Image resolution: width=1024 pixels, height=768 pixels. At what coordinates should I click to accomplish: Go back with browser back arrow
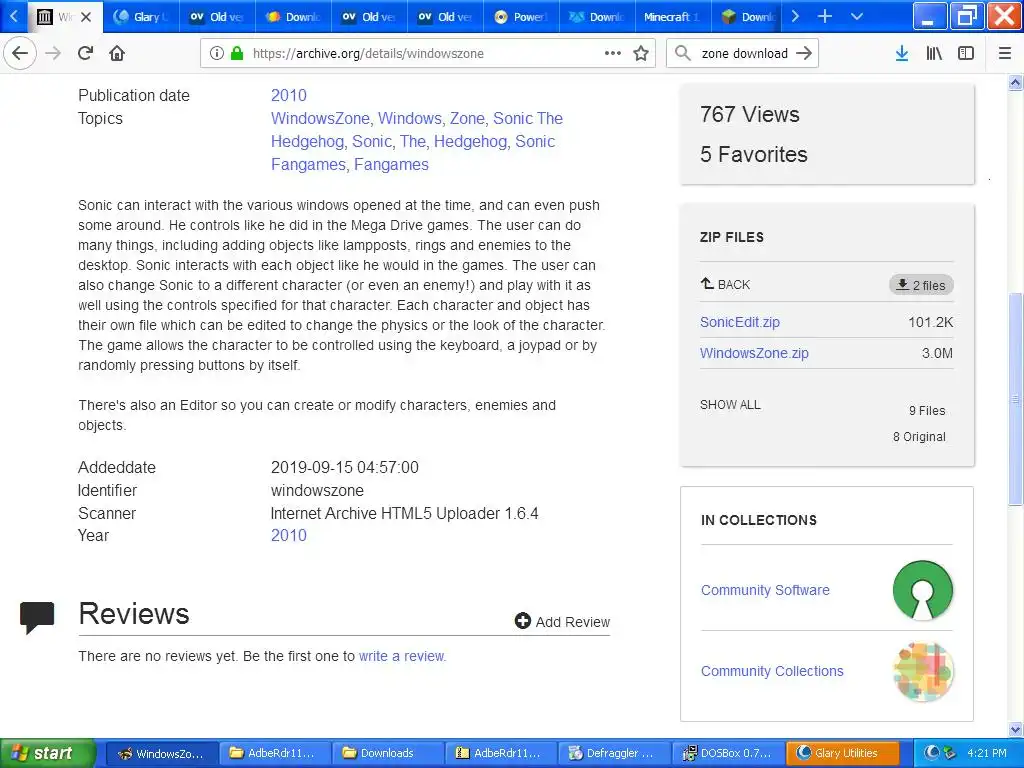click(x=20, y=53)
